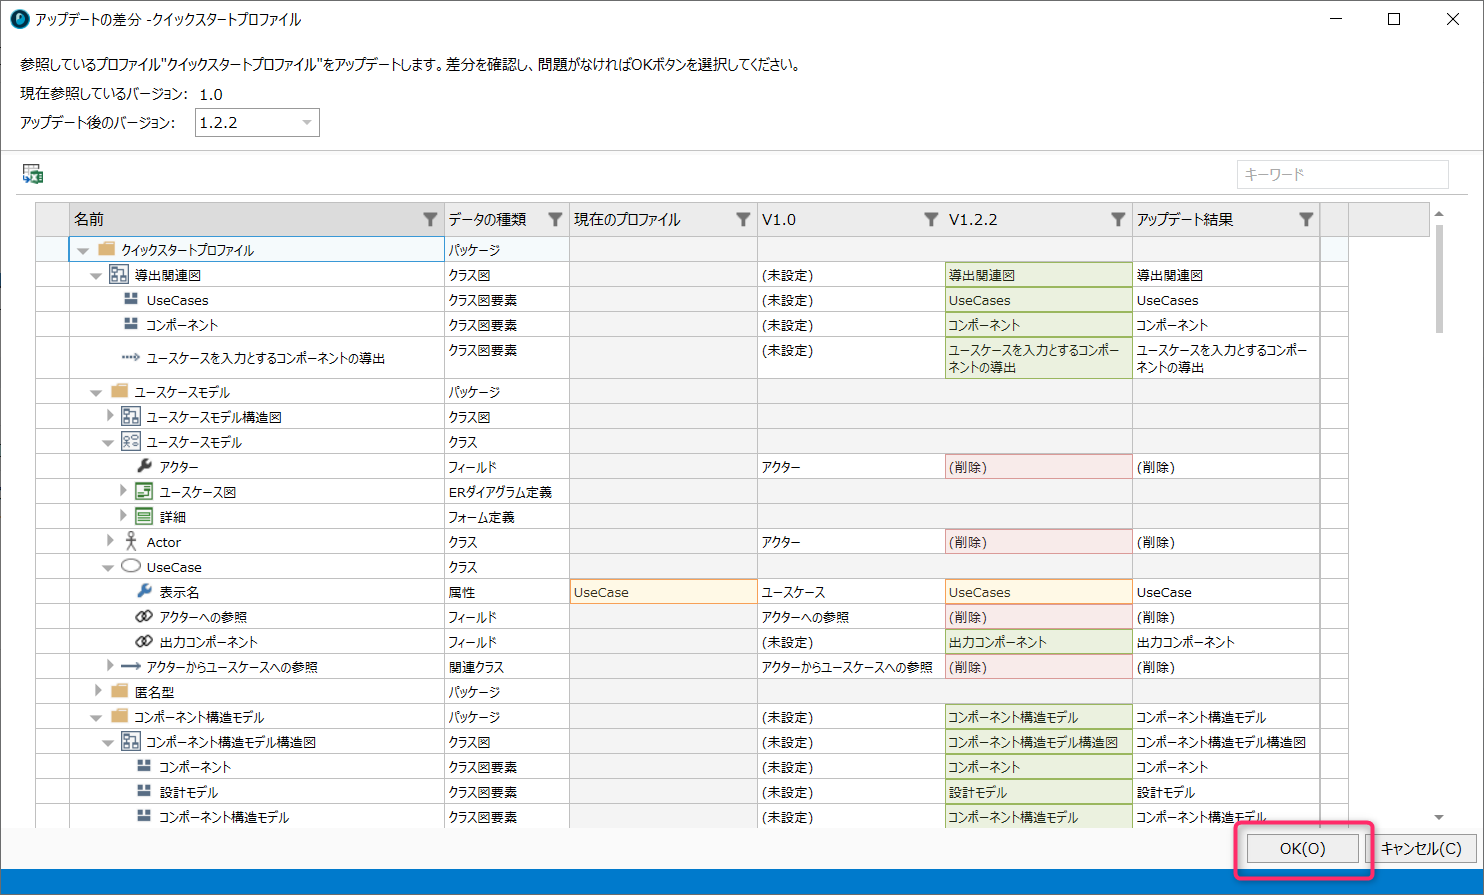1484x895 pixels.
Task: Expand the Actor class node
Action: click(x=110, y=541)
